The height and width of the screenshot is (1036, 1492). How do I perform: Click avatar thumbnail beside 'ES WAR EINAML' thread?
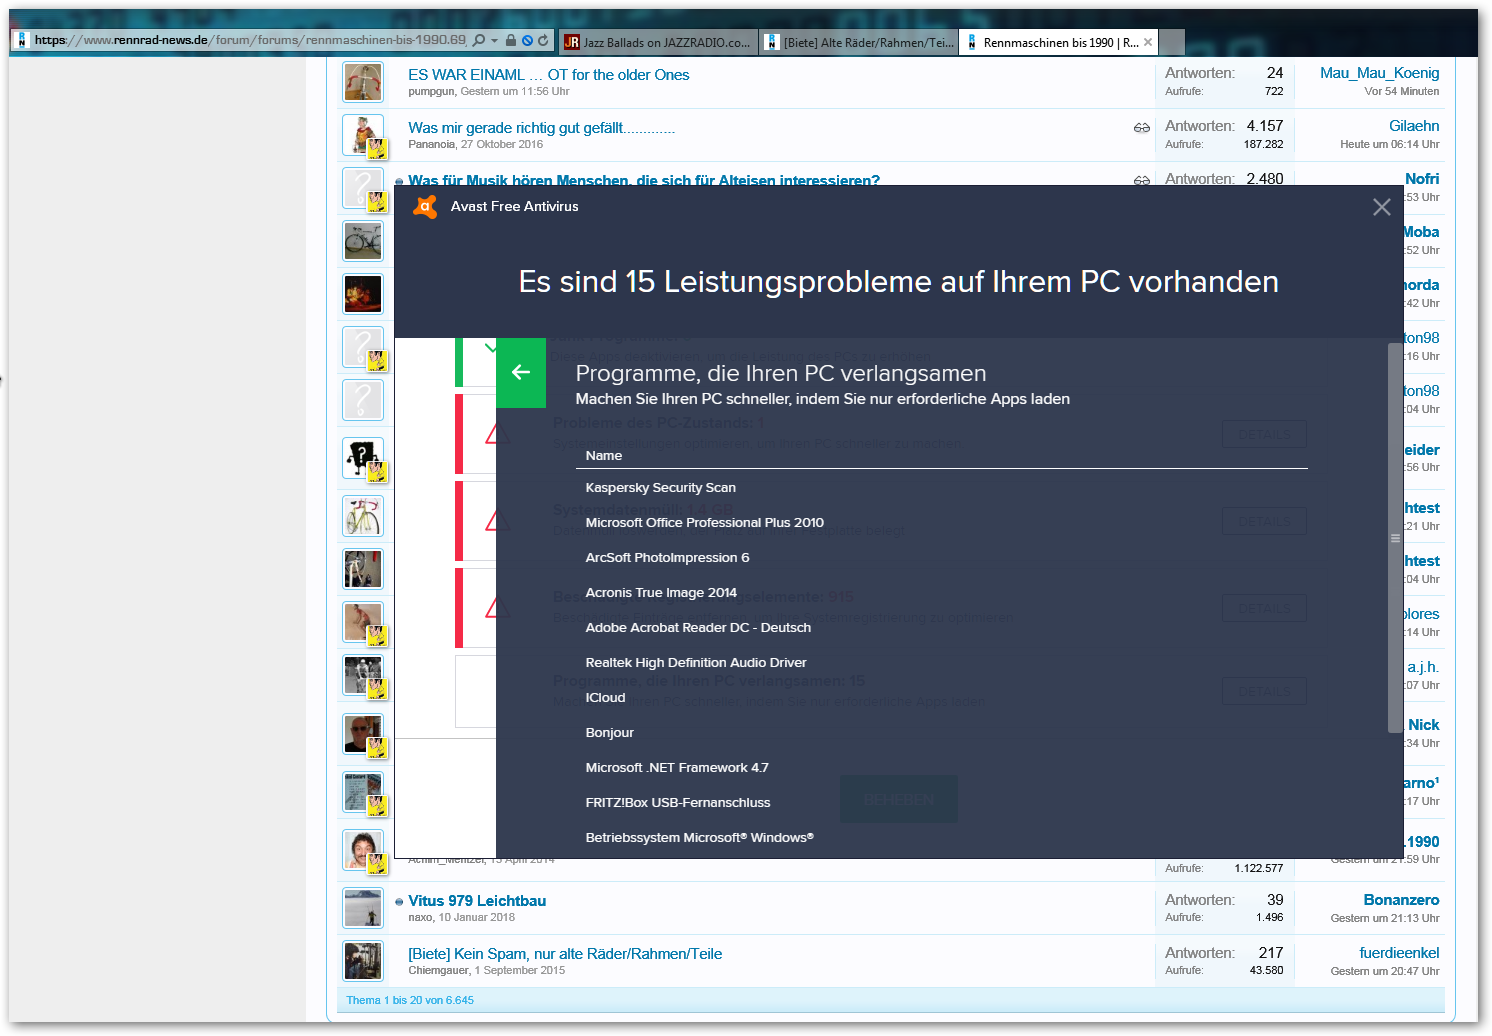[363, 82]
